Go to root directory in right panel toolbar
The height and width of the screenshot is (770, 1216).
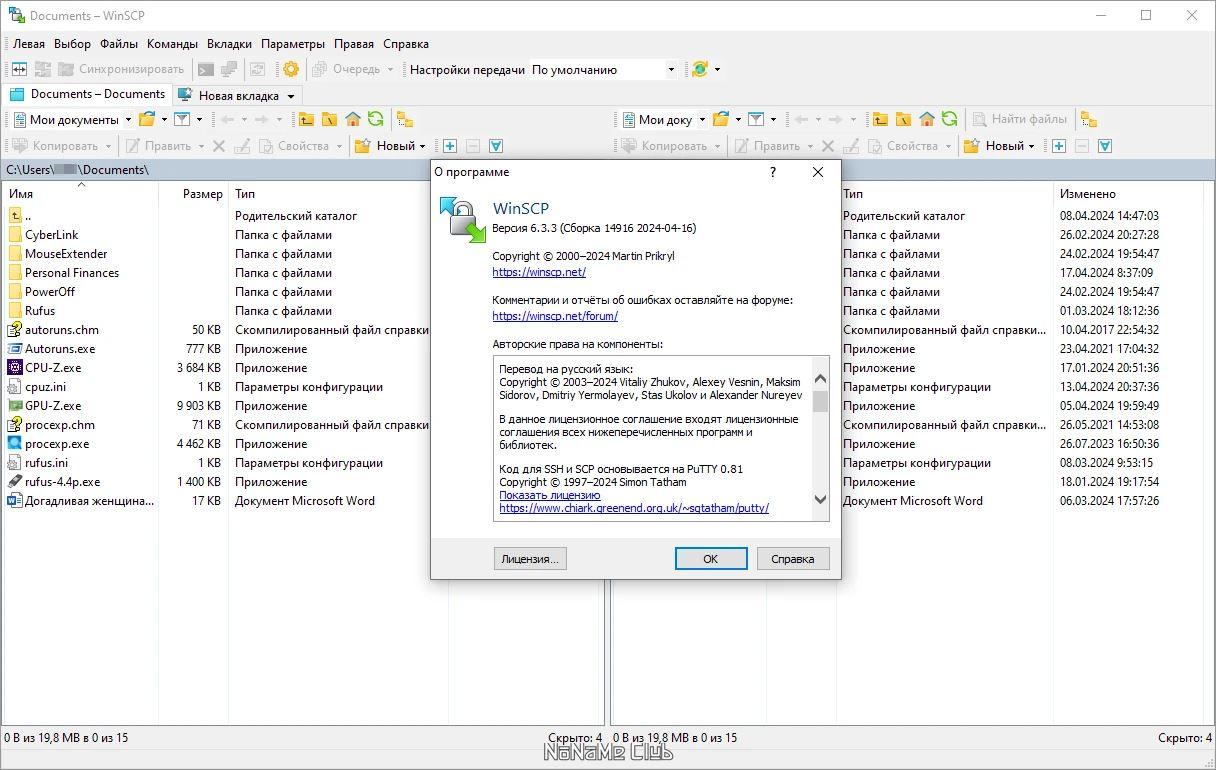coord(903,119)
